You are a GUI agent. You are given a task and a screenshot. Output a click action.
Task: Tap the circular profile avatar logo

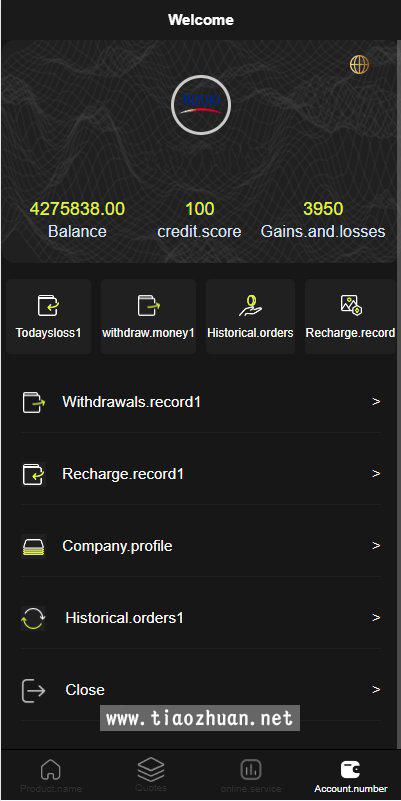[201, 105]
